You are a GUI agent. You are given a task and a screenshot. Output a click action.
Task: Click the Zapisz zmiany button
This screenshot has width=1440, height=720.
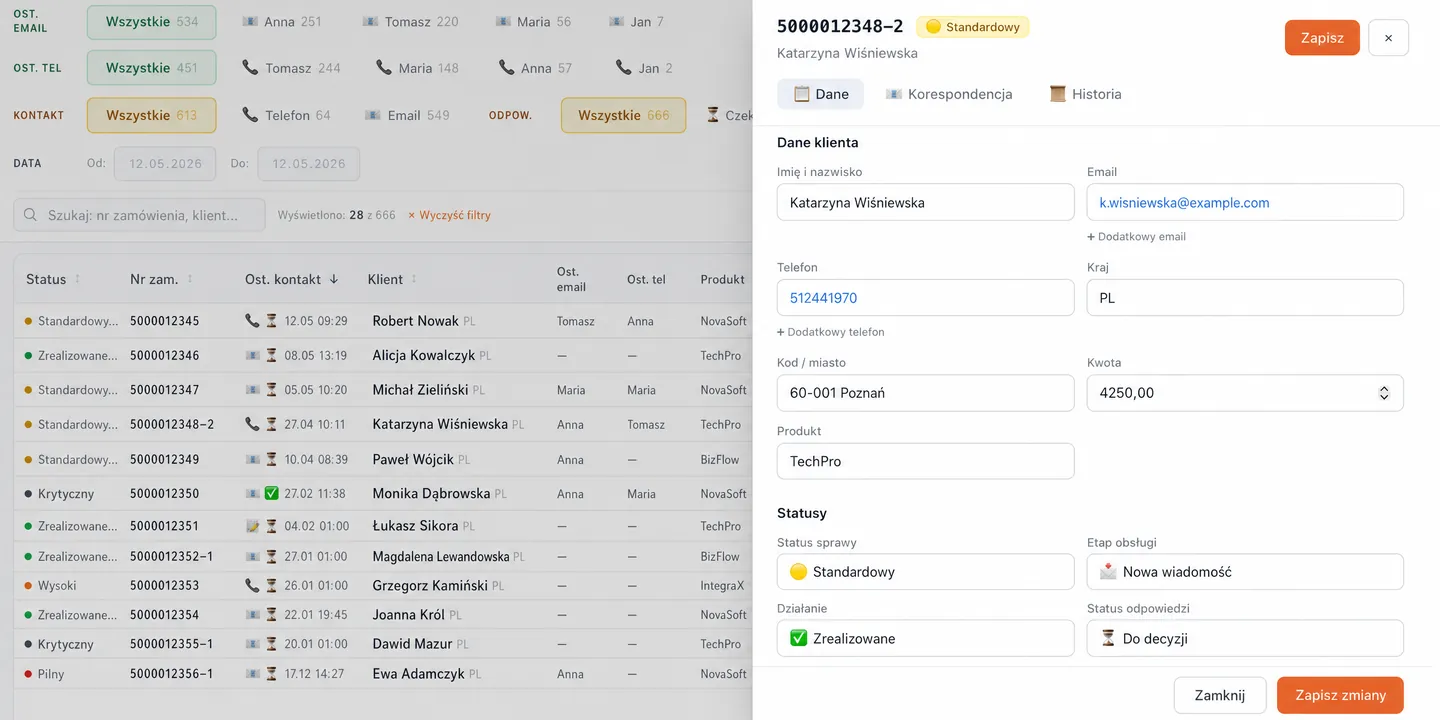[1340, 695]
